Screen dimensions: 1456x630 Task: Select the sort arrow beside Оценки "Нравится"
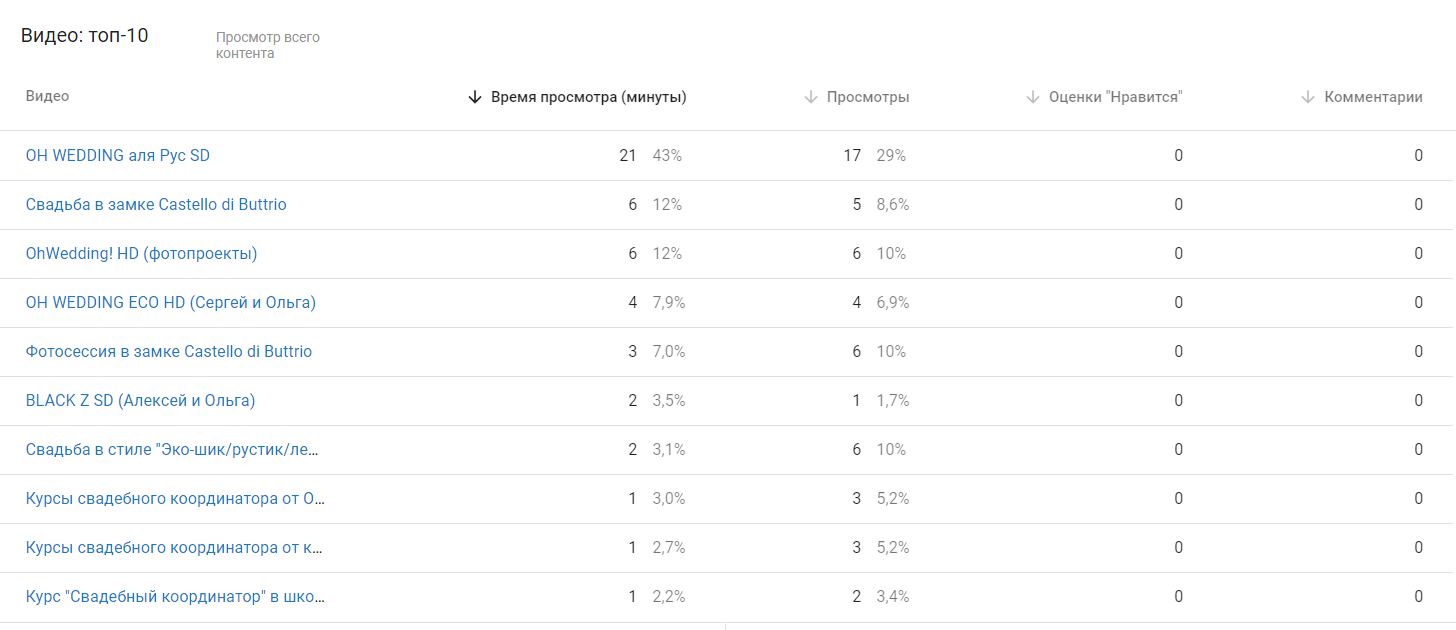1031,97
